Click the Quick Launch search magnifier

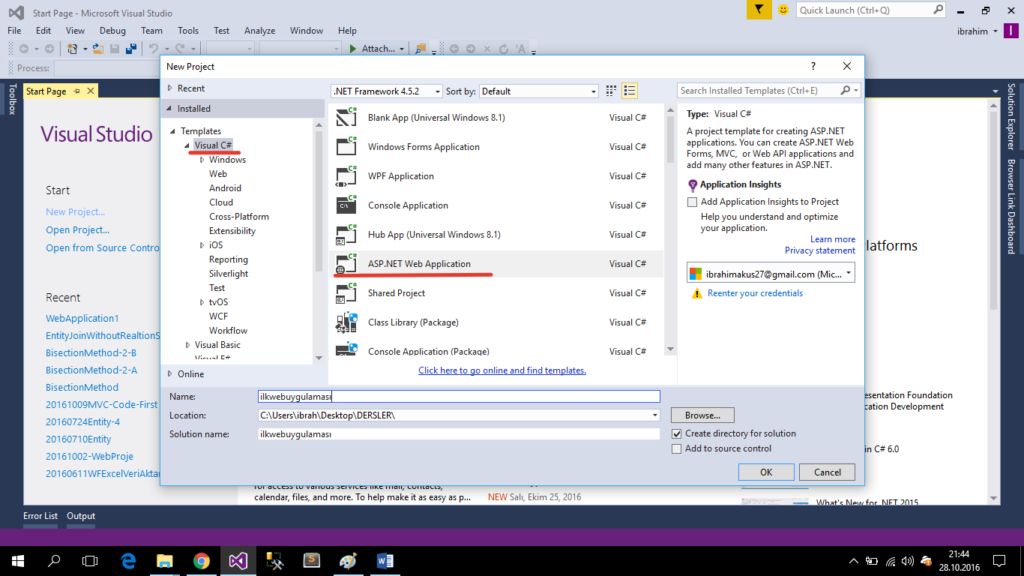pos(938,10)
